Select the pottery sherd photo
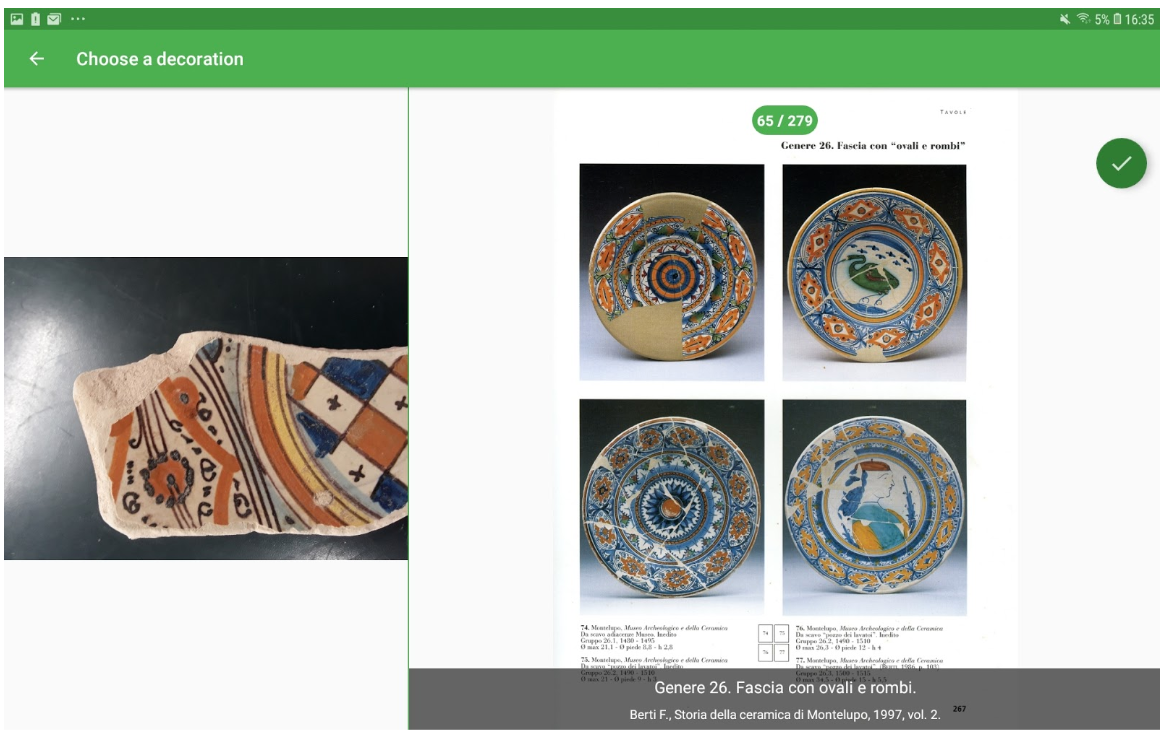Viewport: 1164px width, 742px height. [206, 409]
